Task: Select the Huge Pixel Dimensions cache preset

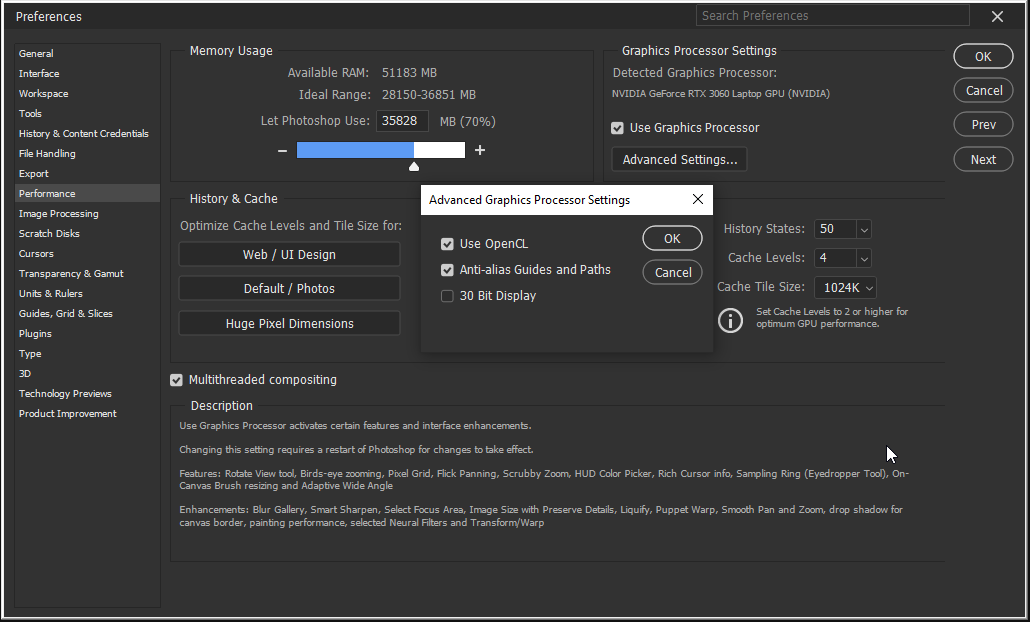Action: point(289,323)
